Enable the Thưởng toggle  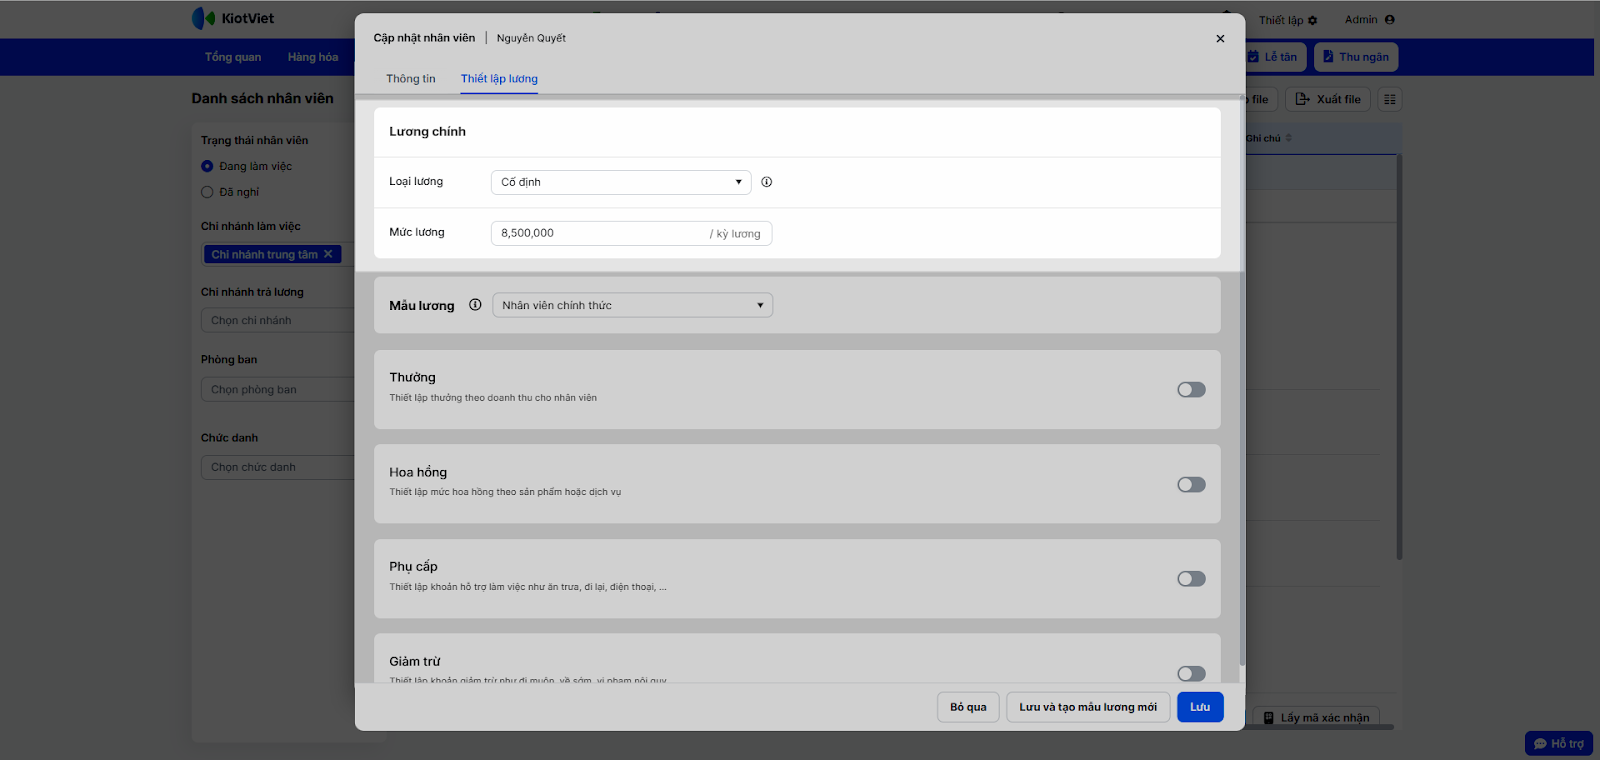click(x=1191, y=390)
